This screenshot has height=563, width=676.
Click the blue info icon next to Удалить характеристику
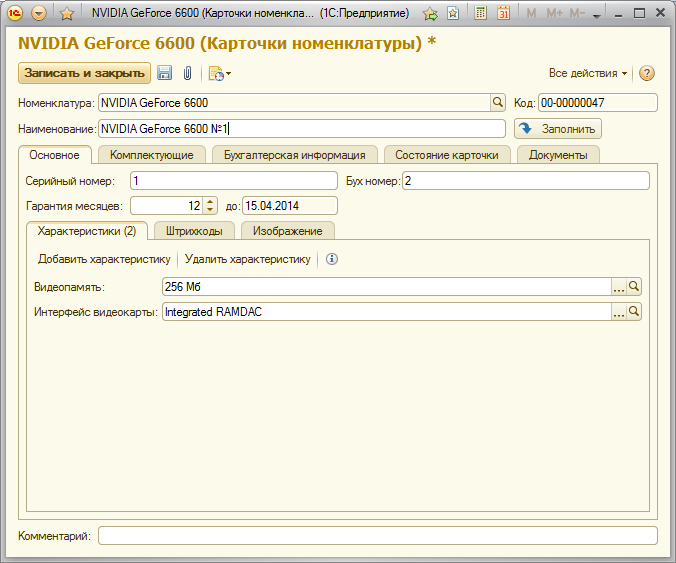click(x=332, y=259)
